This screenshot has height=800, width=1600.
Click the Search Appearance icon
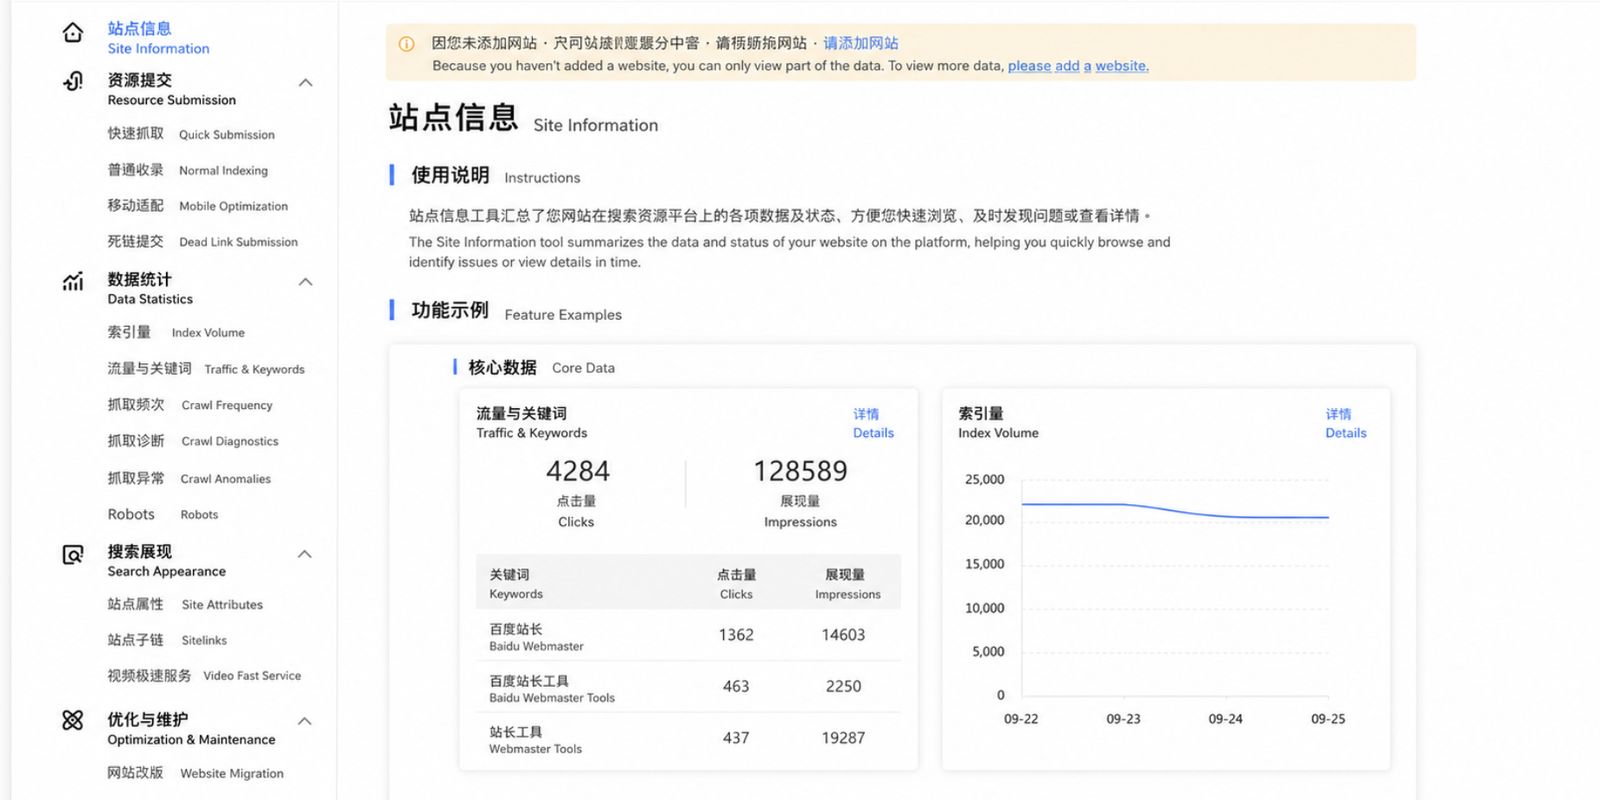click(73, 554)
